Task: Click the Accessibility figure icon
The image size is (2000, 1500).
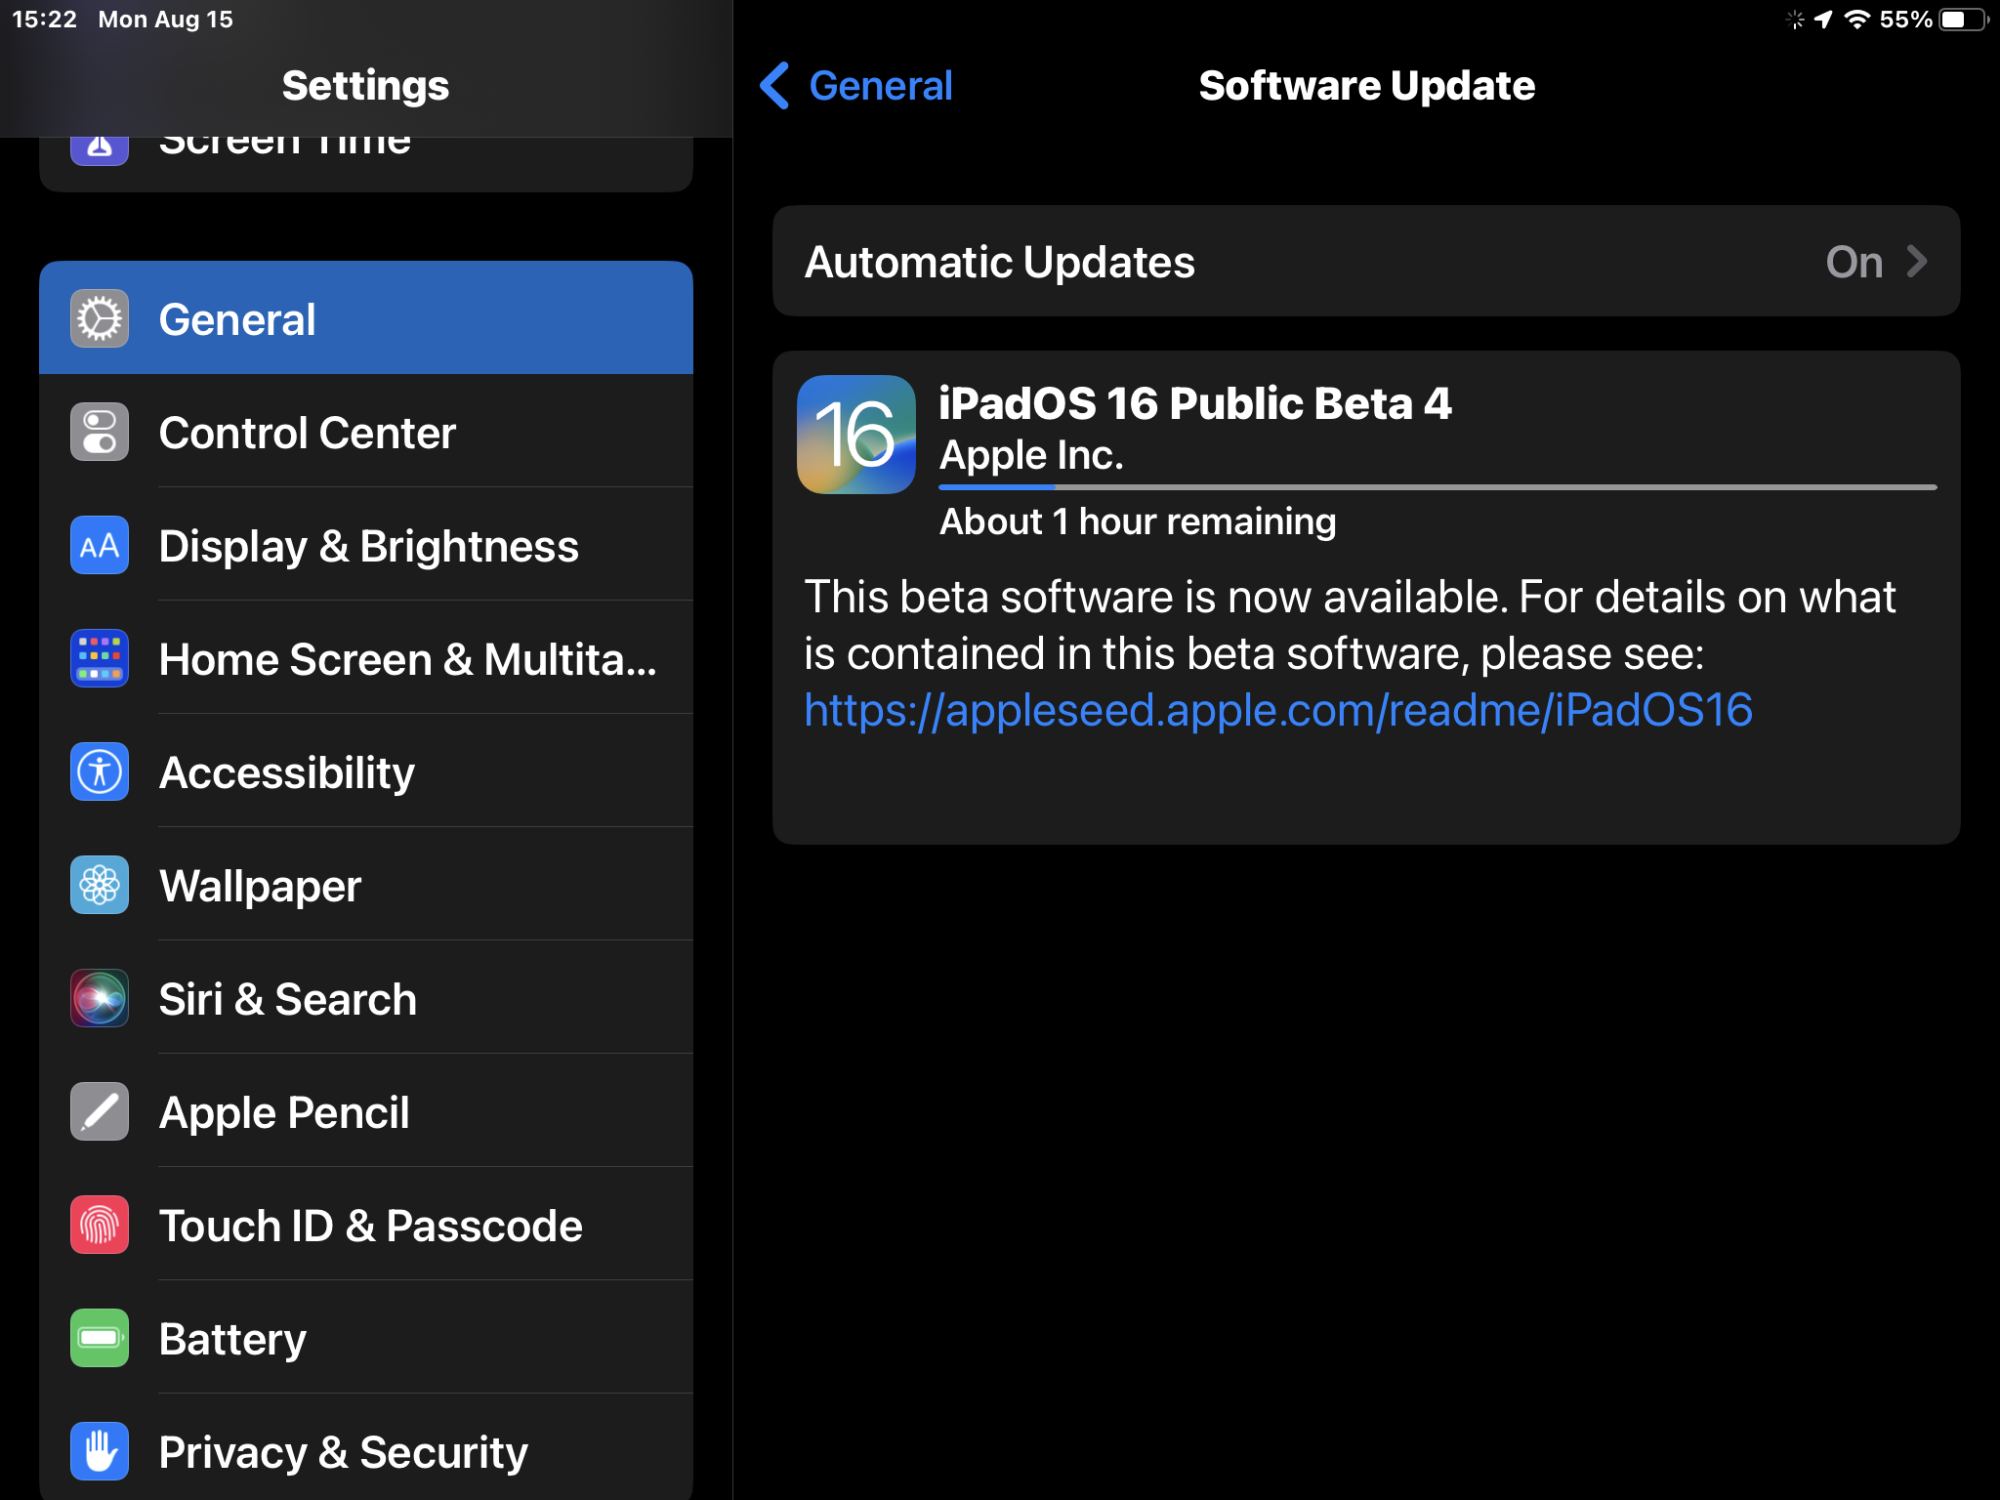Action: (99, 772)
